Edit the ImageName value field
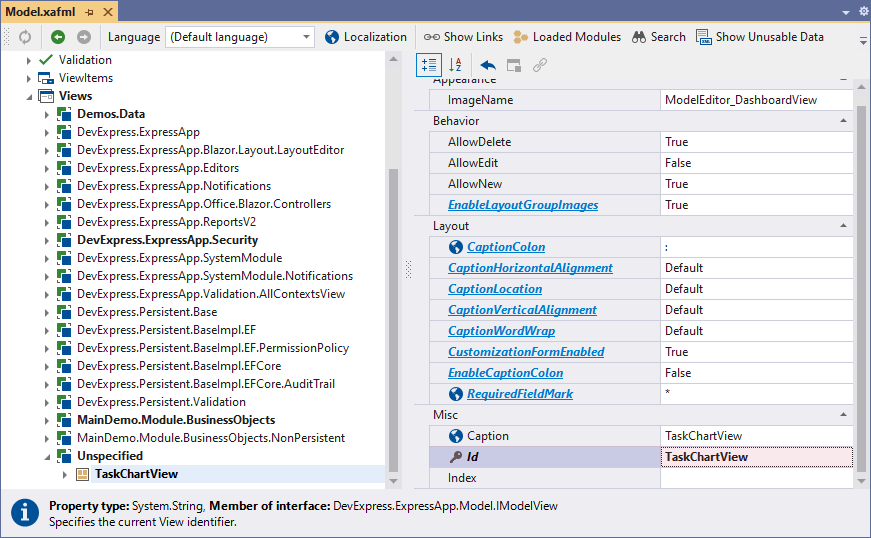Viewport: 871px width, 538px height. coord(757,100)
